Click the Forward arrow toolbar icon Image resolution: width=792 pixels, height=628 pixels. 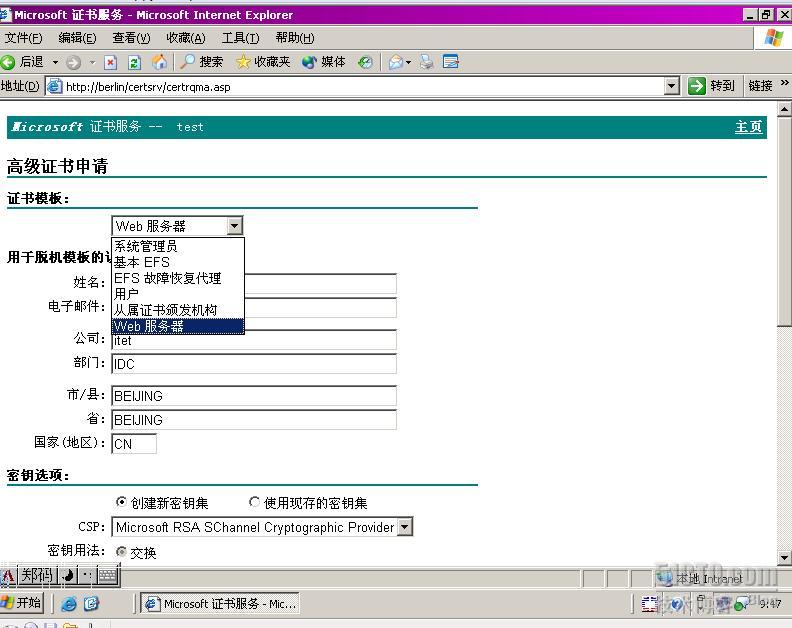(74, 62)
